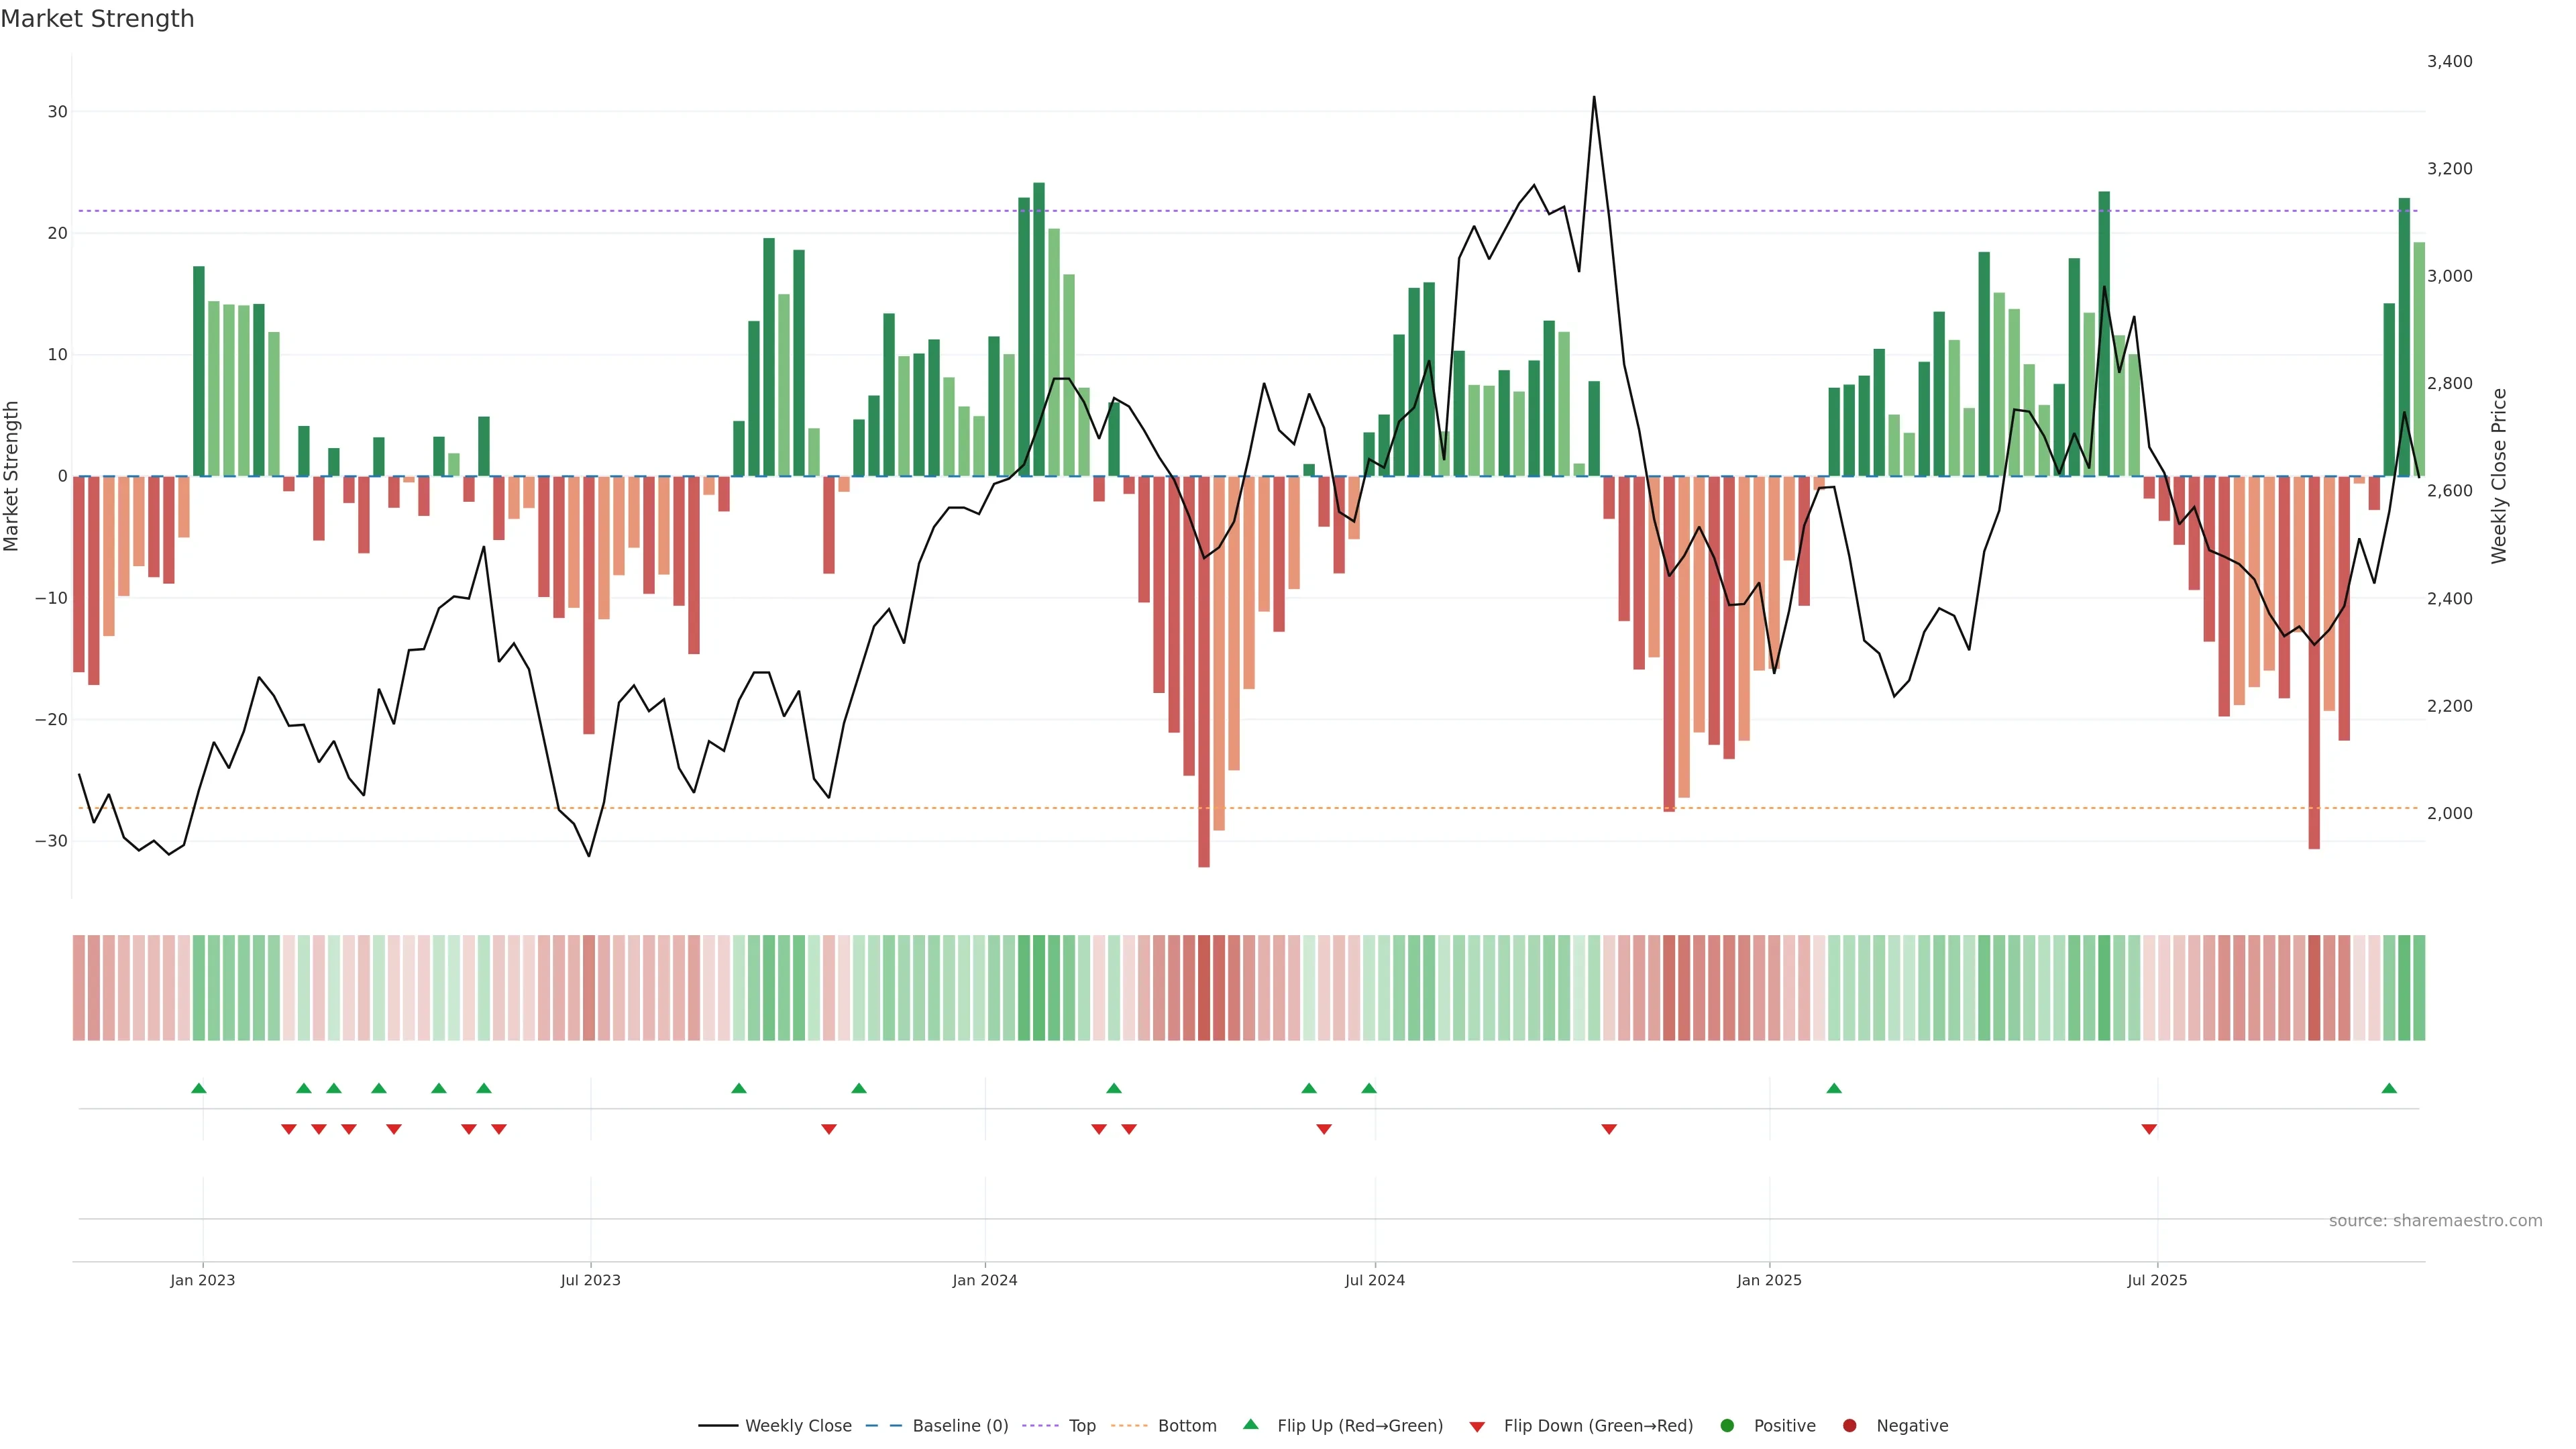Click the Jan 2024 axis label
The image size is (2576, 1449).
(x=985, y=1280)
